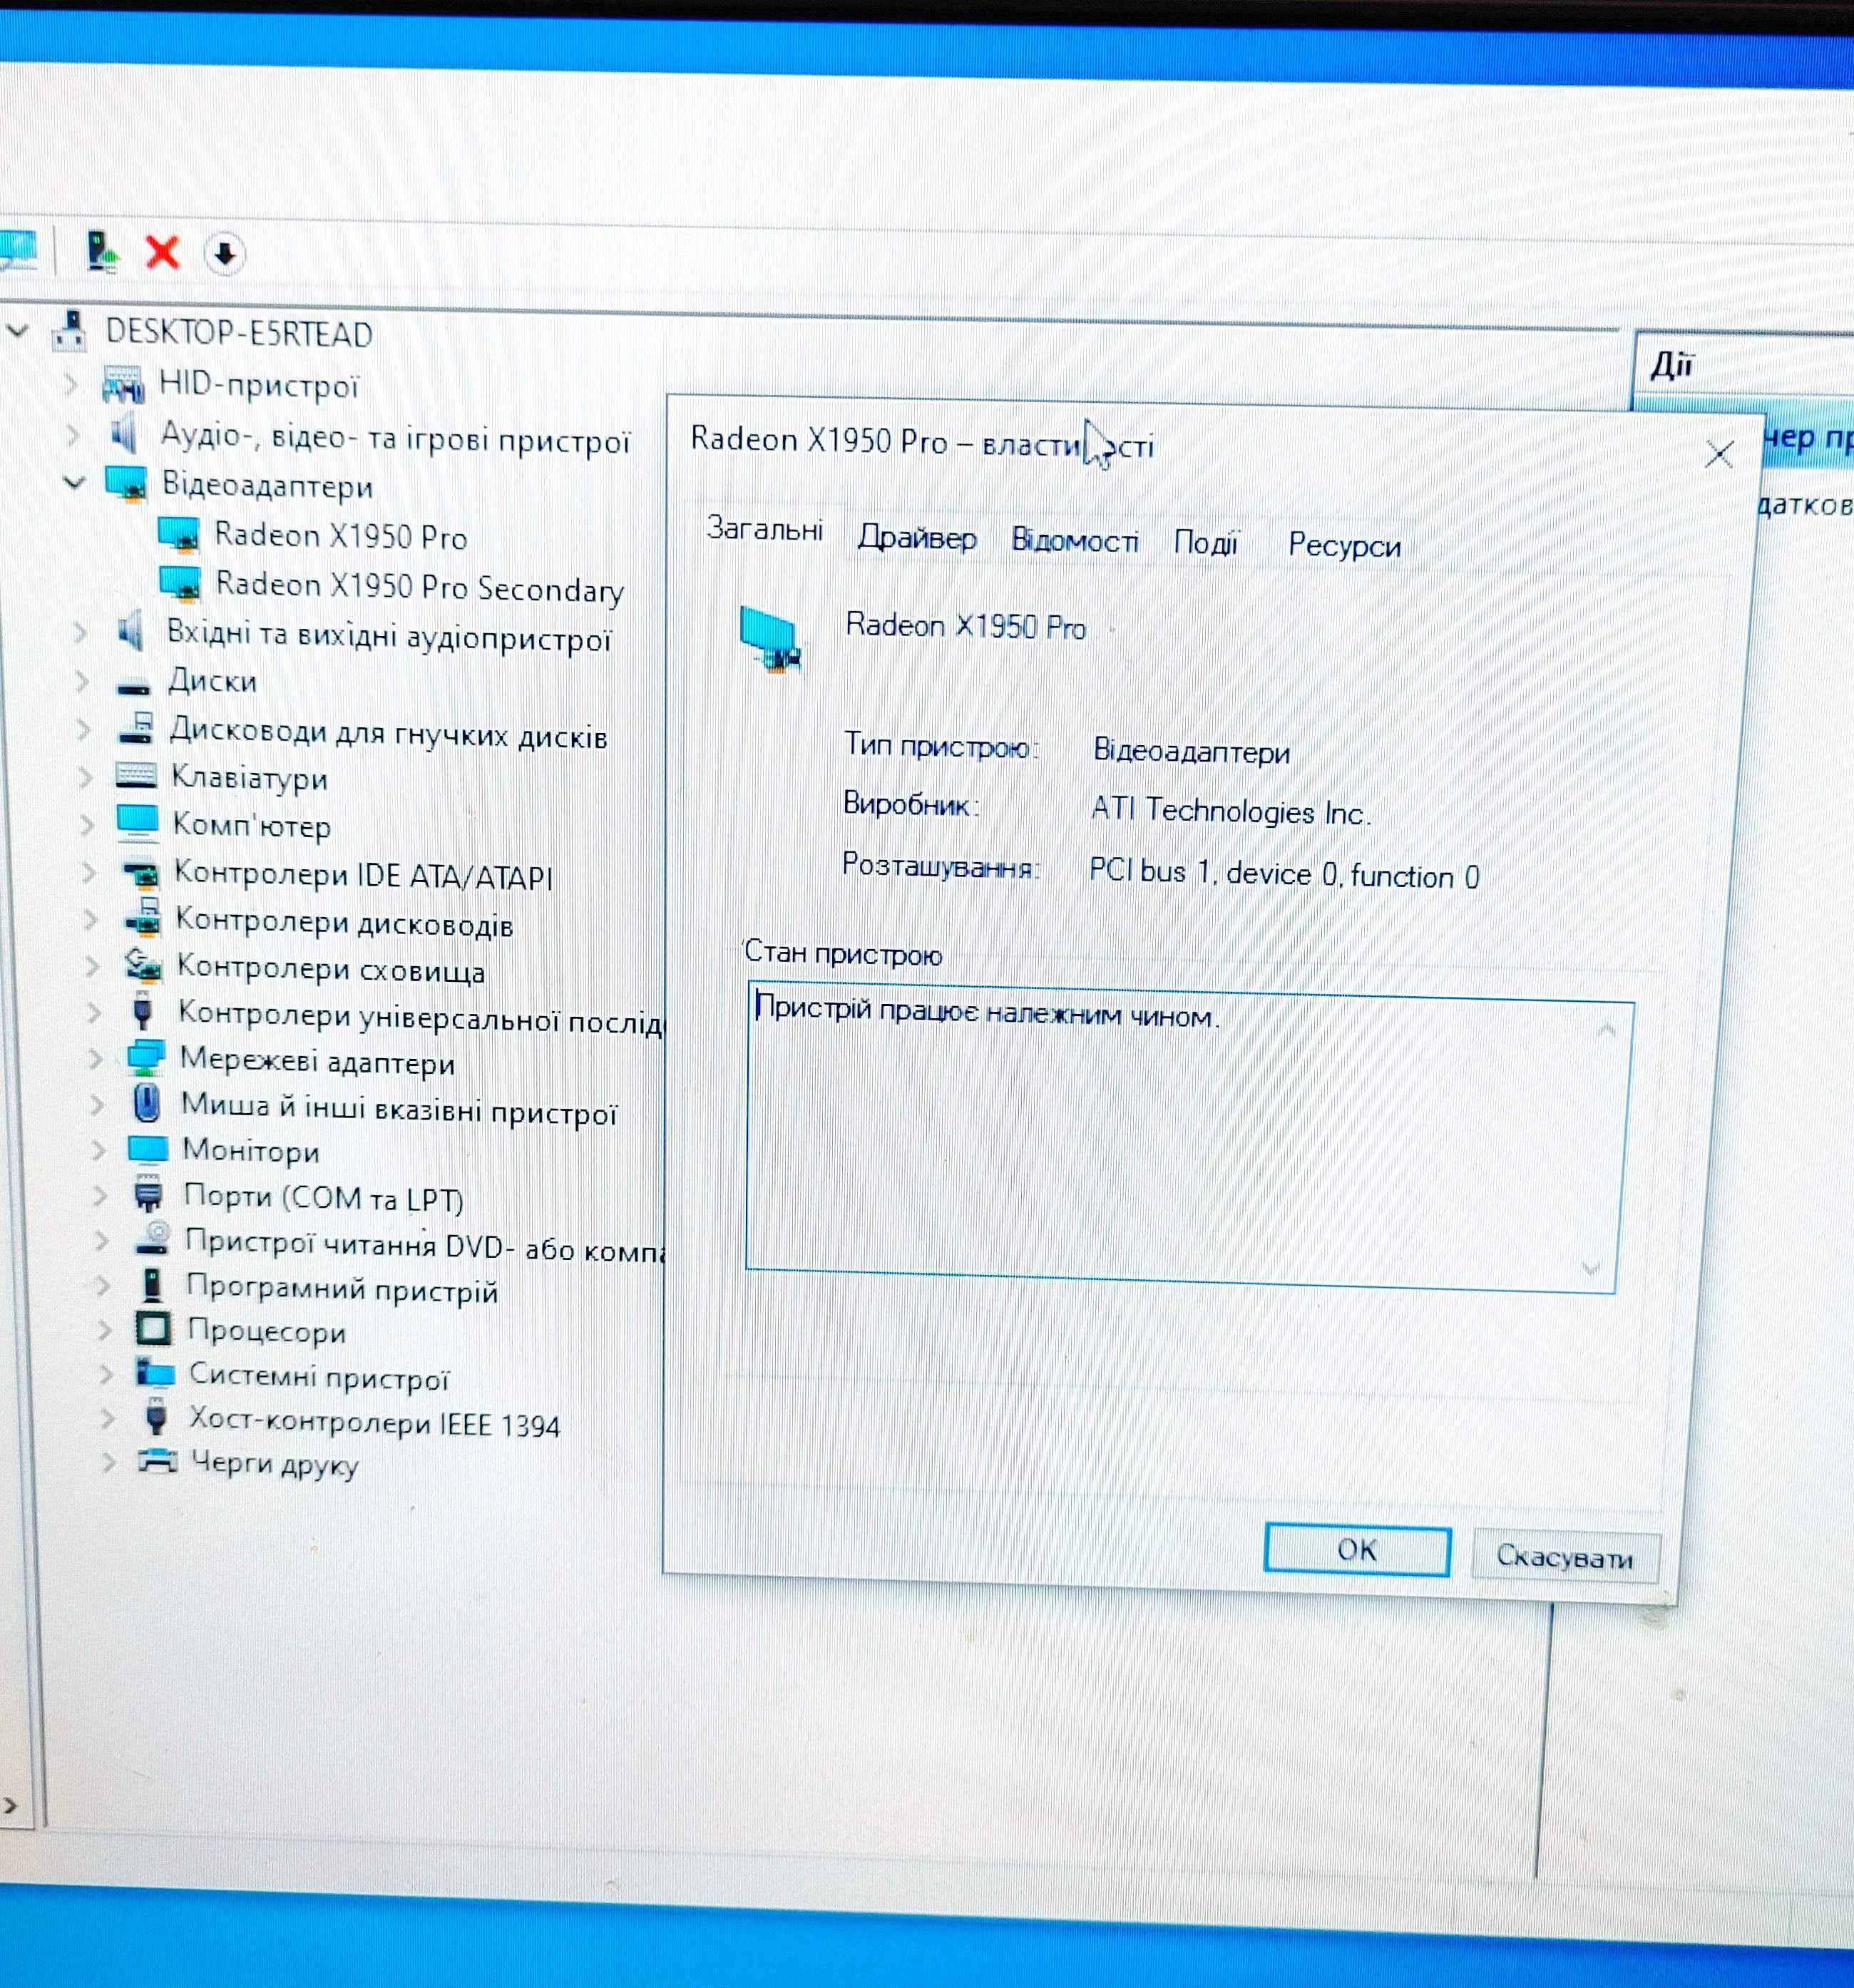
Task: Expand the Монітори node
Action: (x=98, y=1150)
